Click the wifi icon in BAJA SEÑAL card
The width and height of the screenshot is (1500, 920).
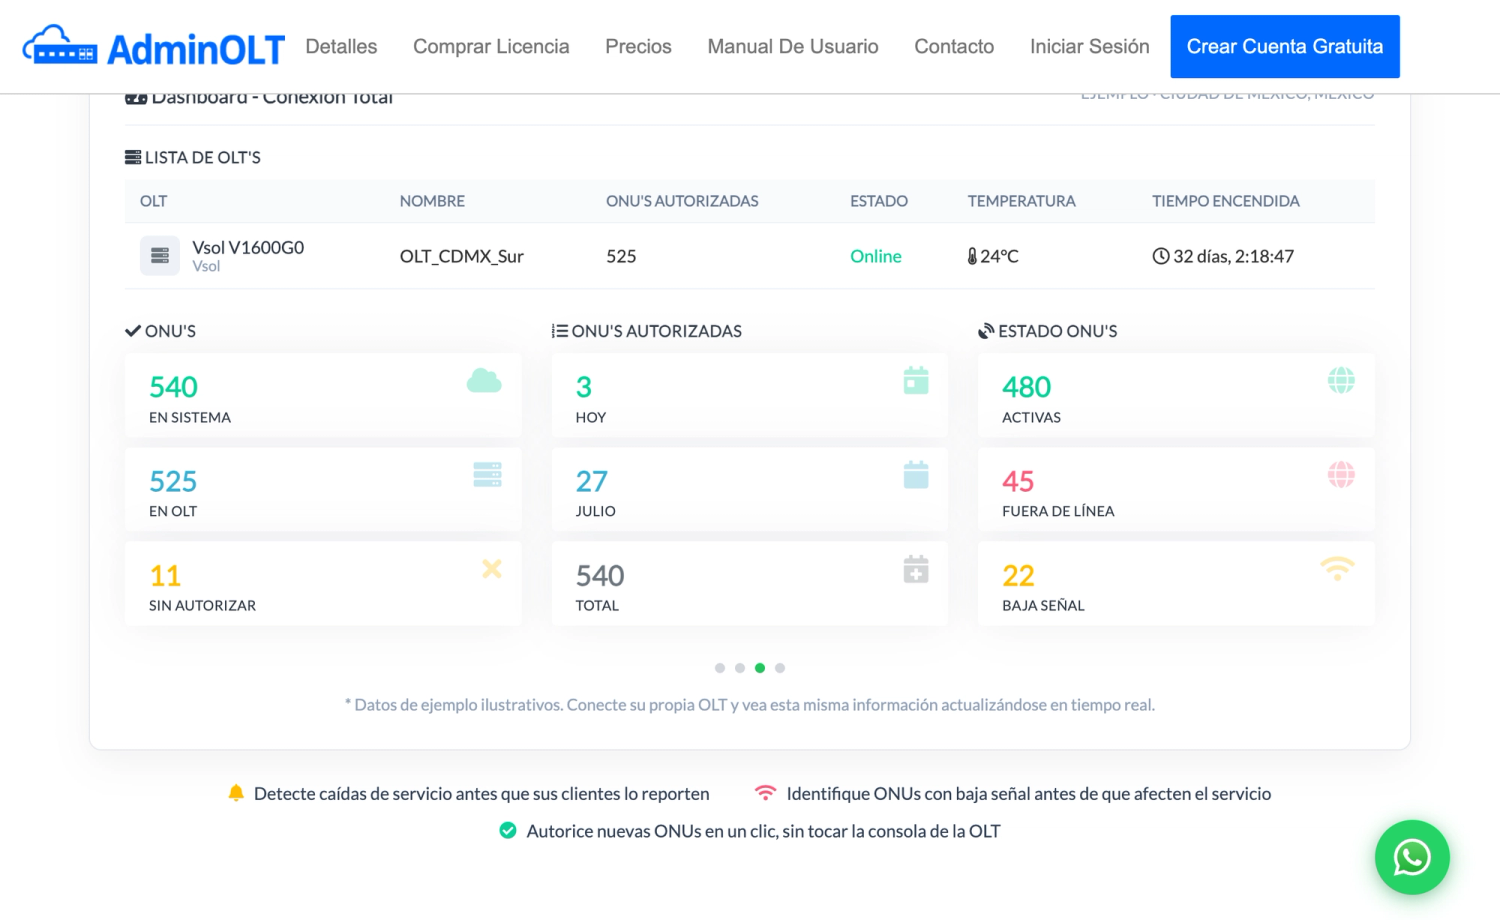tap(1337, 569)
